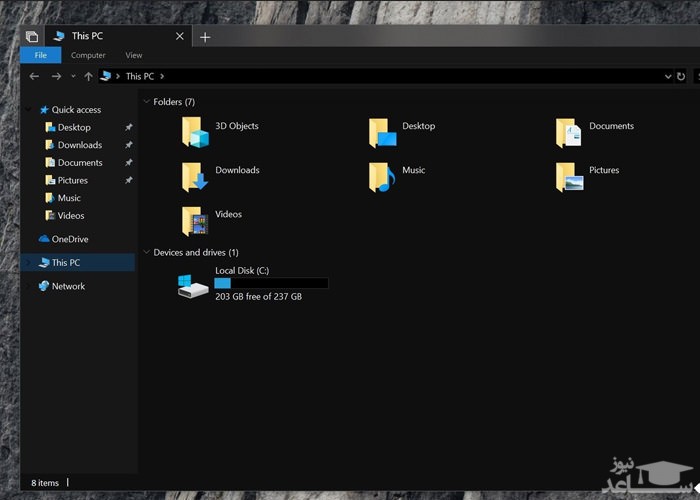Screen dimensions: 700x500
Task: Open the Videos folder icon
Action: [x=193, y=220]
